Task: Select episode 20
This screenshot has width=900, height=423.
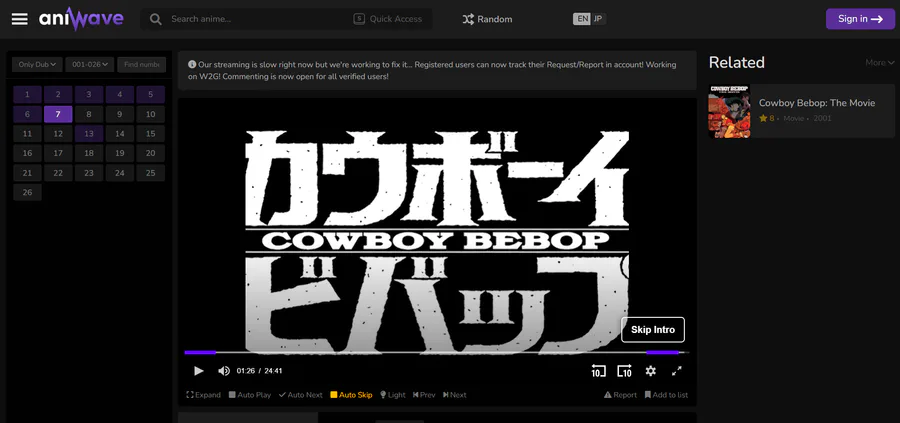Action: pos(150,153)
